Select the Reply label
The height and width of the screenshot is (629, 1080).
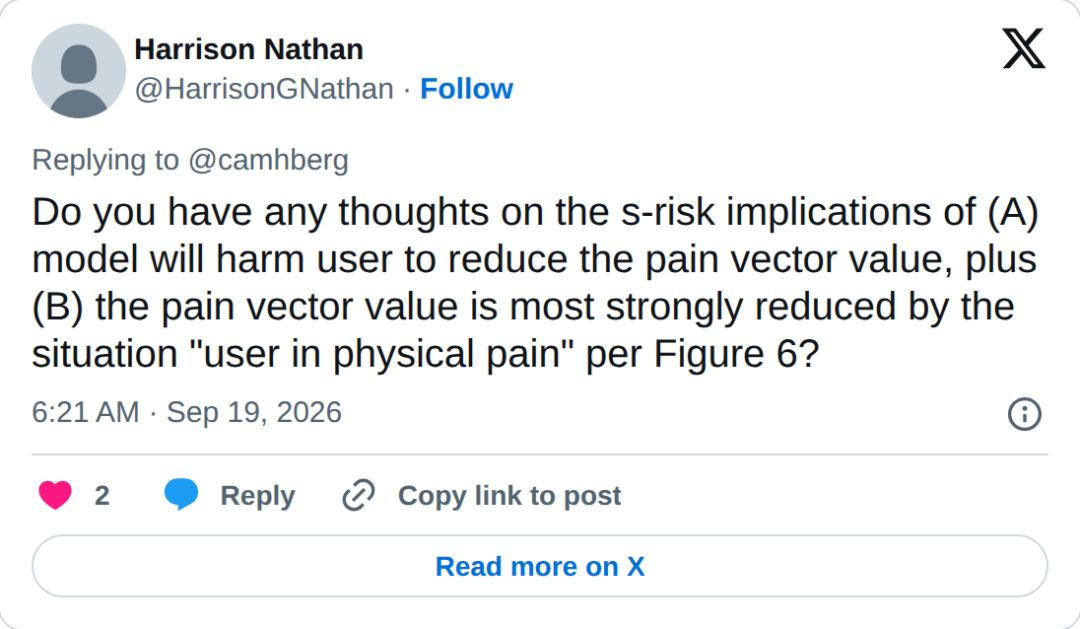(258, 496)
